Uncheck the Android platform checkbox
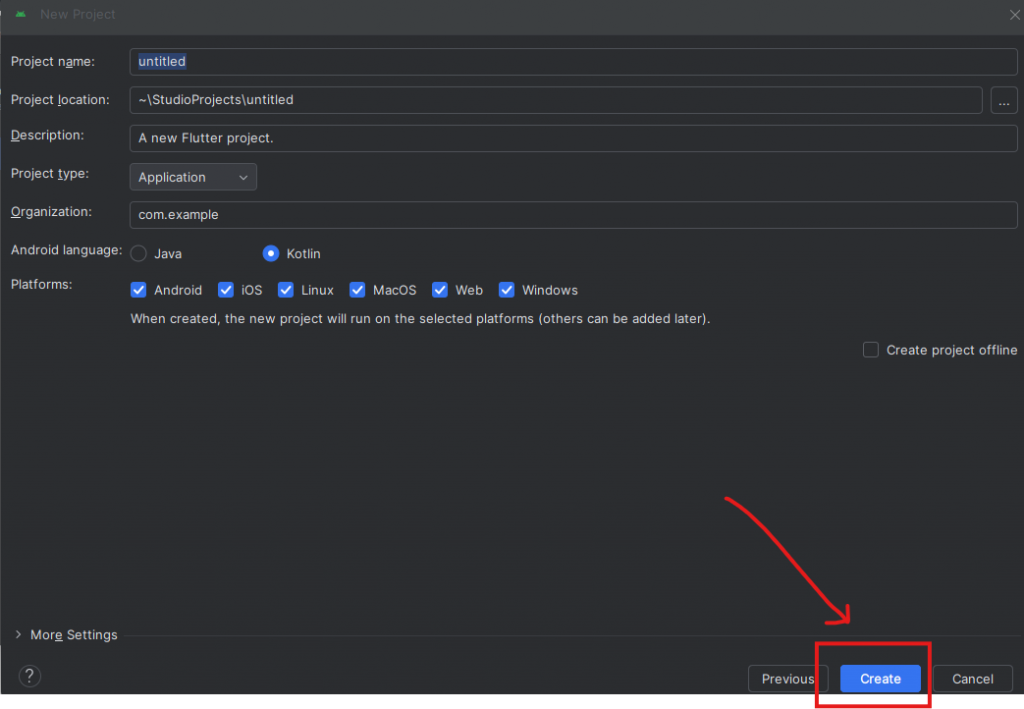The height and width of the screenshot is (709, 1024). point(139,290)
